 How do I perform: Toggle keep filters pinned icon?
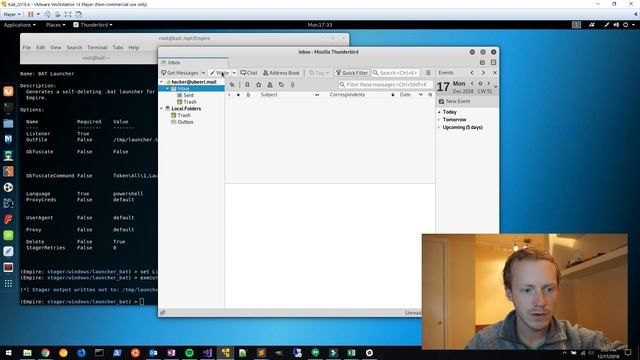(232, 84)
